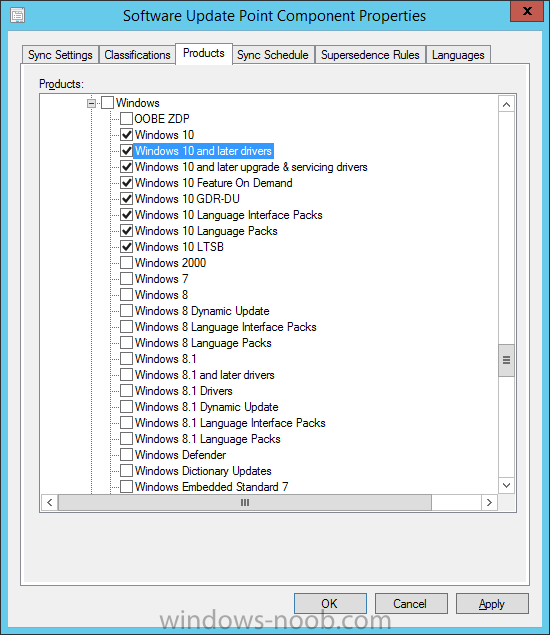Click the vertical scrollbar thumb

[x=506, y=360]
